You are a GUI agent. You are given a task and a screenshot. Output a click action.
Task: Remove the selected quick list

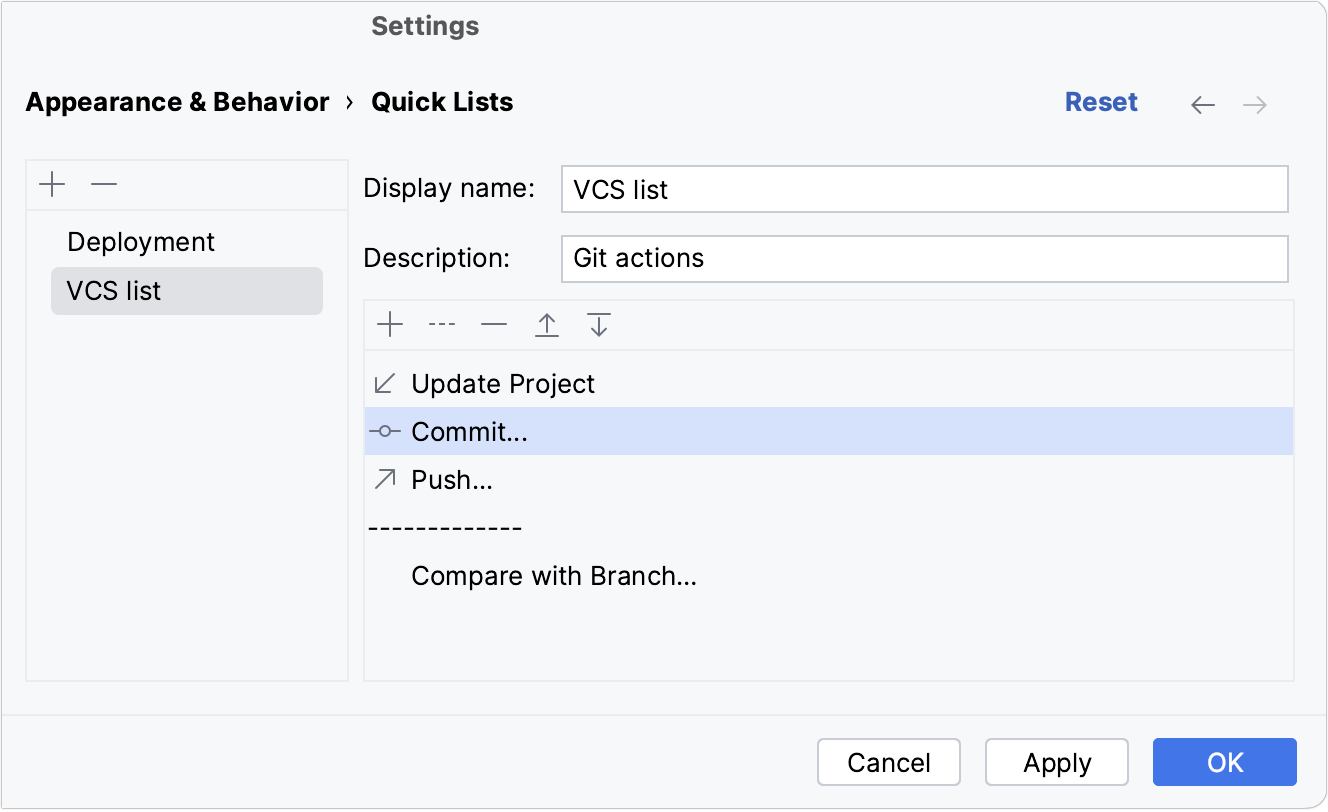[104, 184]
